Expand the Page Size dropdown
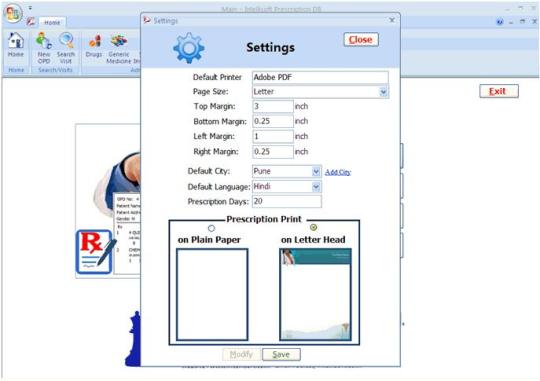The height and width of the screenshot is (381, 540). 383,92
